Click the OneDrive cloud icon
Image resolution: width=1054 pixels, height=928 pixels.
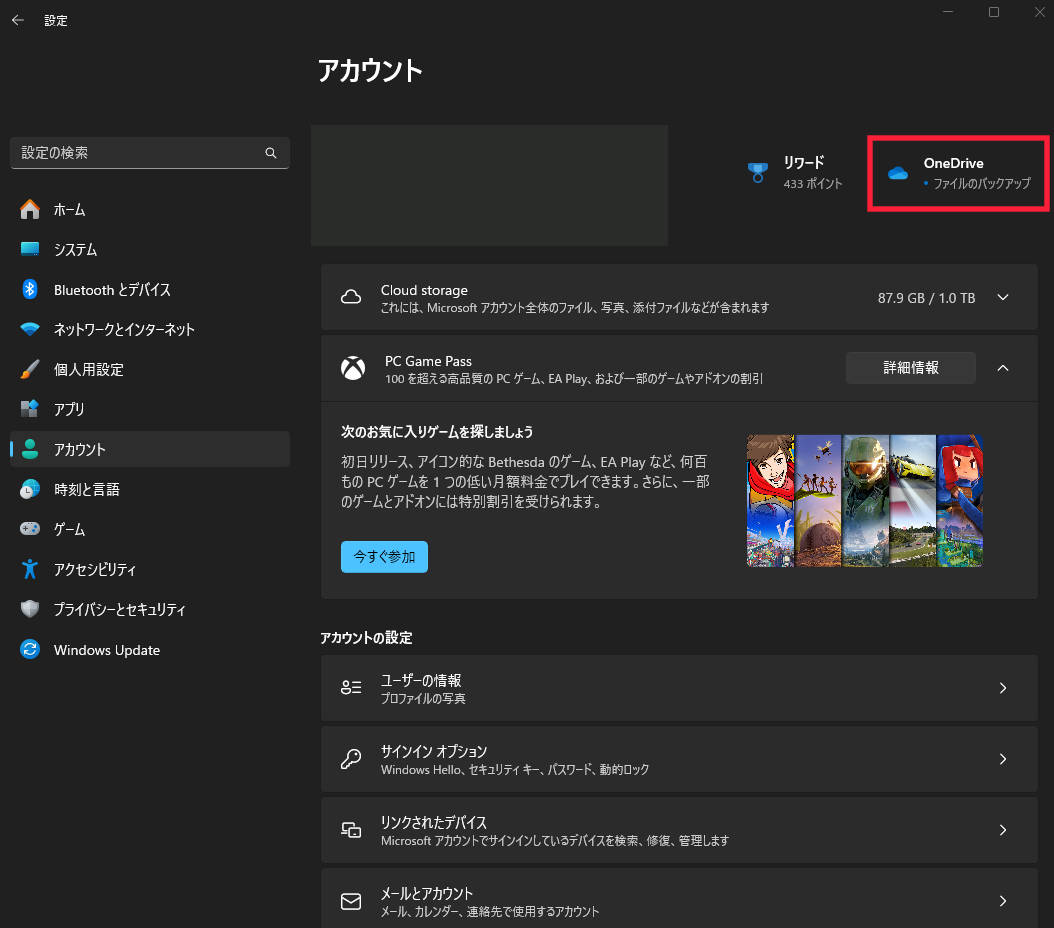pyautogui.click(x=897, y=173)
